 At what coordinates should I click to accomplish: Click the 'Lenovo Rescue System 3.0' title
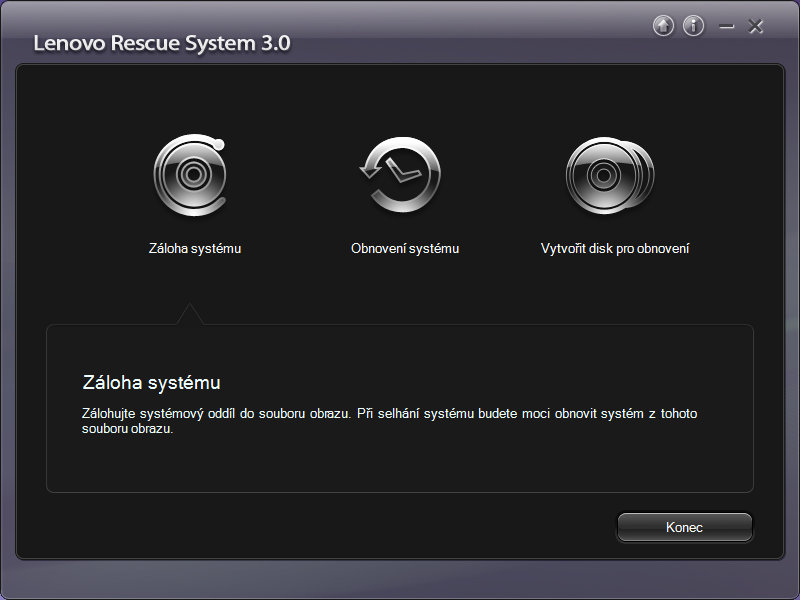(162, 44)
